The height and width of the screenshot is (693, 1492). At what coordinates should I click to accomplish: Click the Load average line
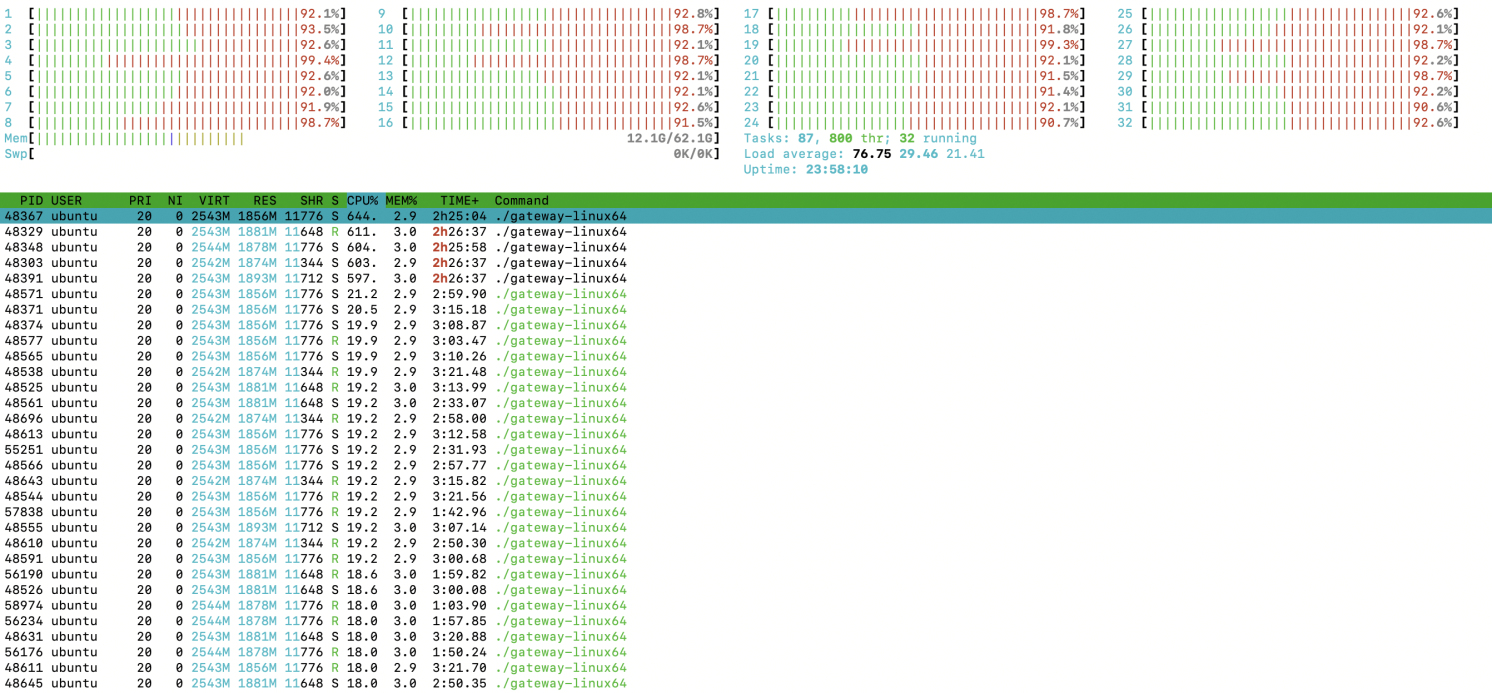(864, 154)
